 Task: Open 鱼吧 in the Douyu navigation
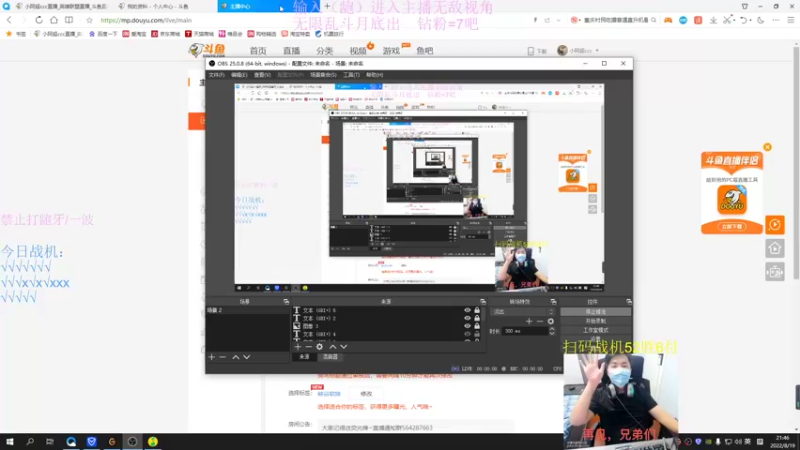424,51
